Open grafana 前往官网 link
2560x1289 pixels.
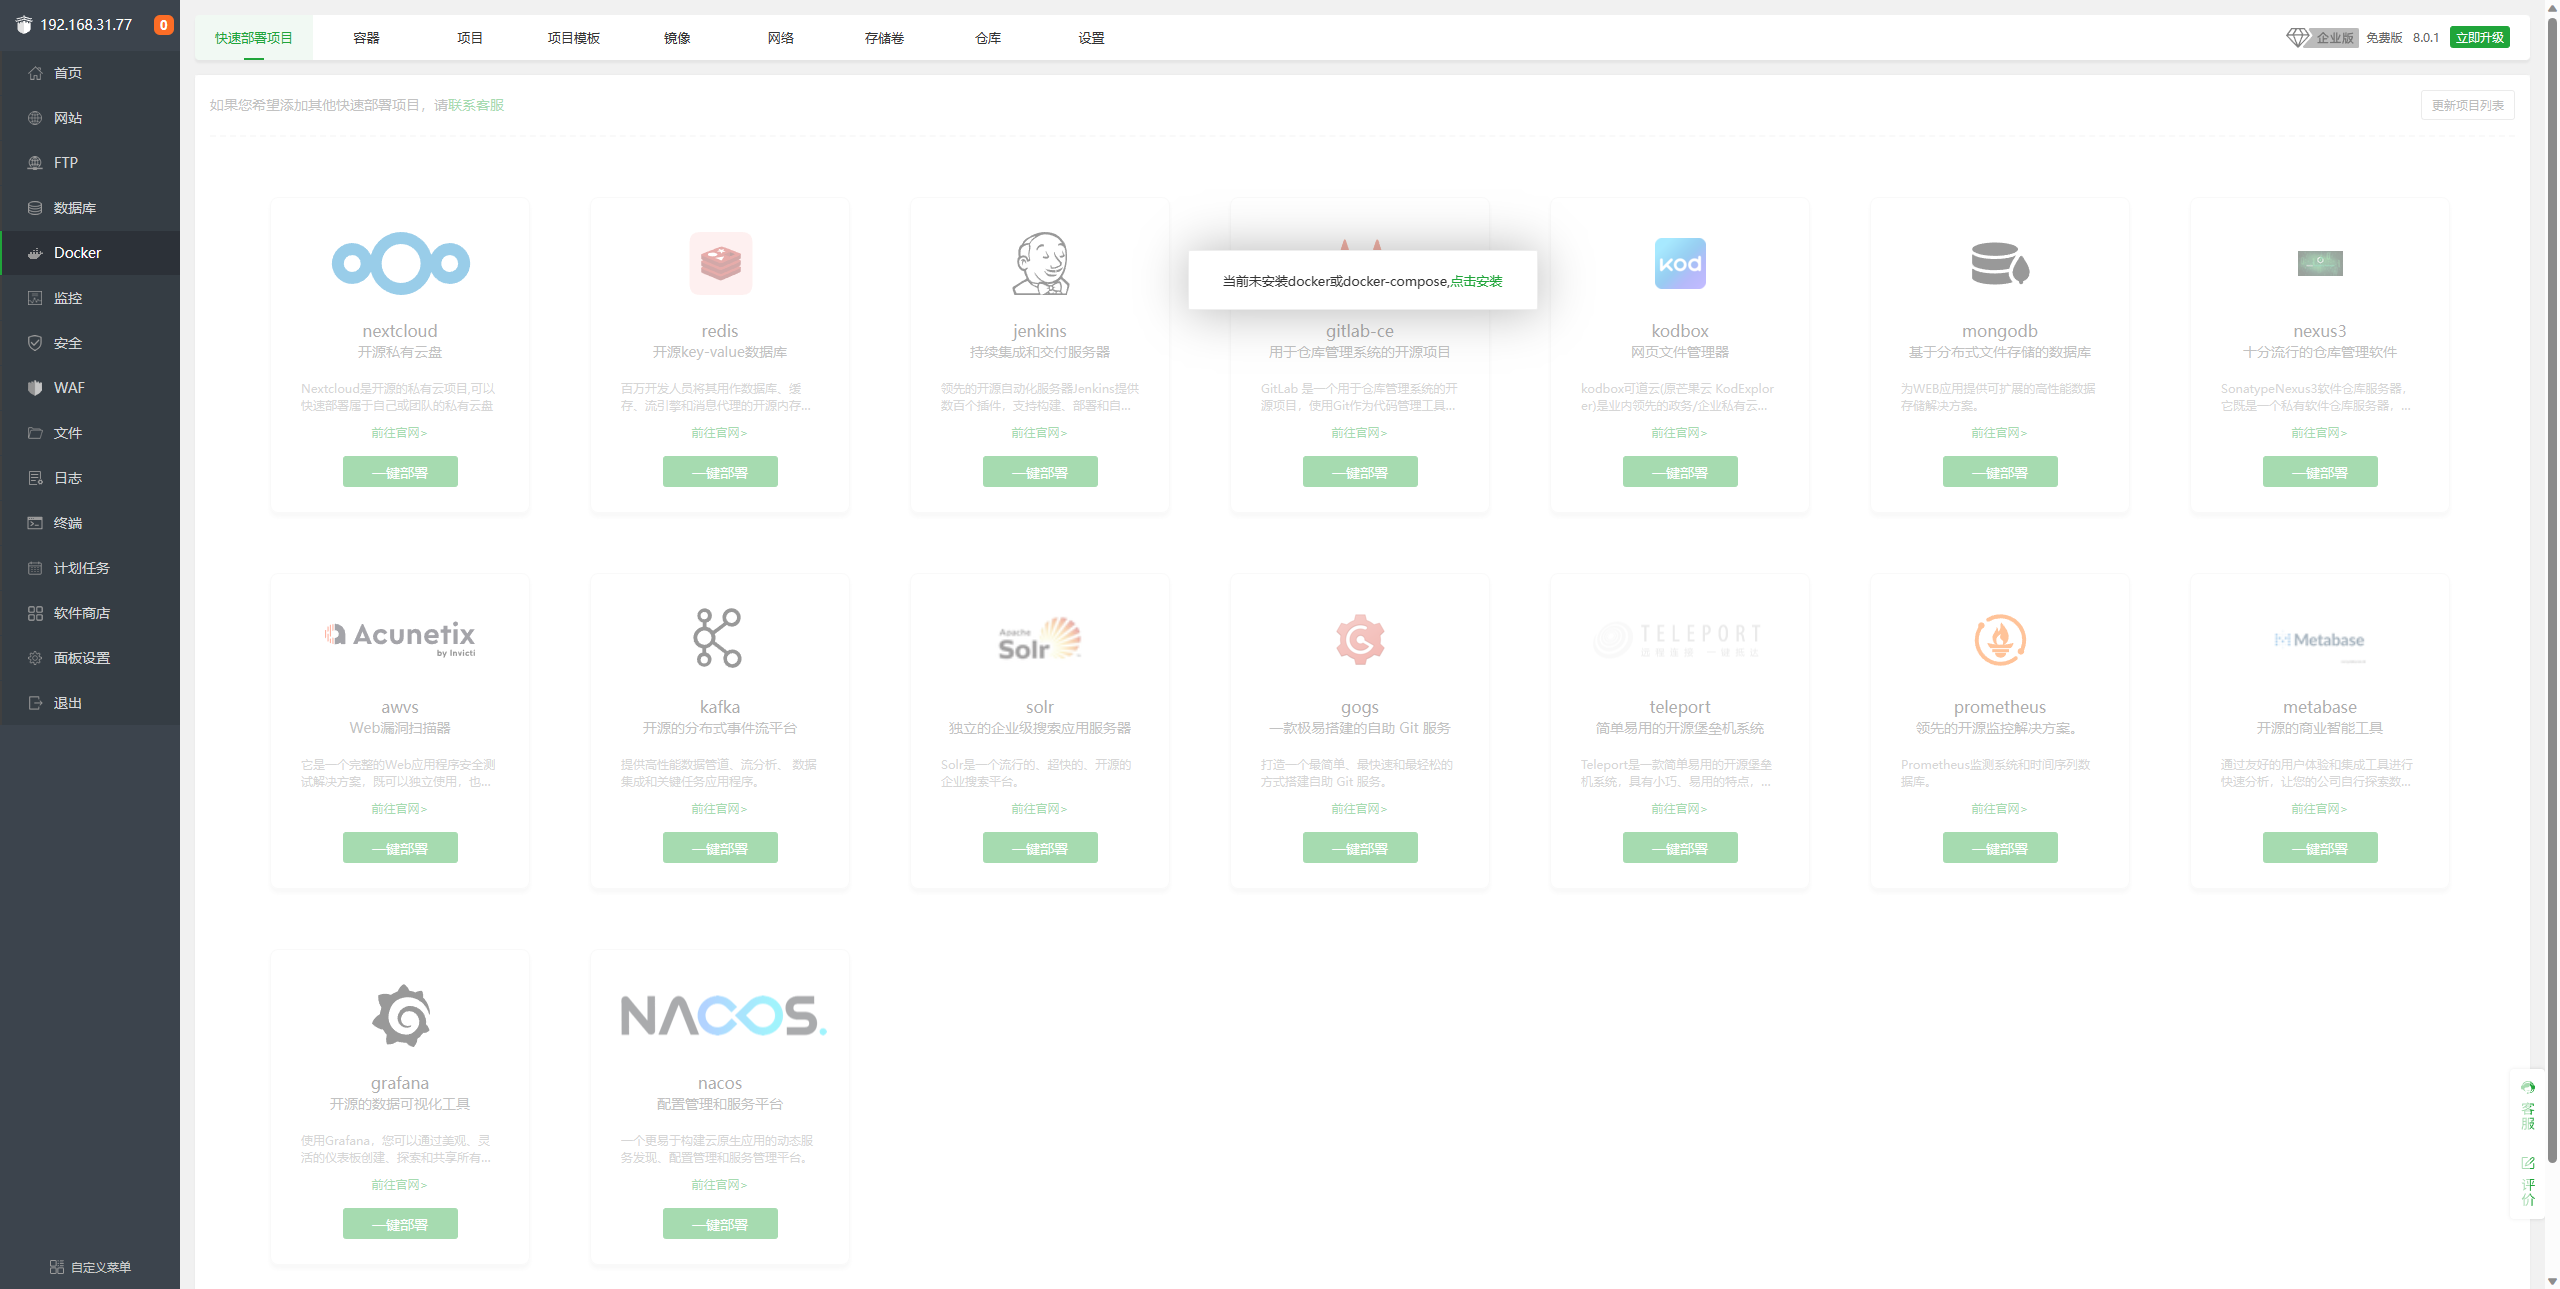[x=399, y=1185]
